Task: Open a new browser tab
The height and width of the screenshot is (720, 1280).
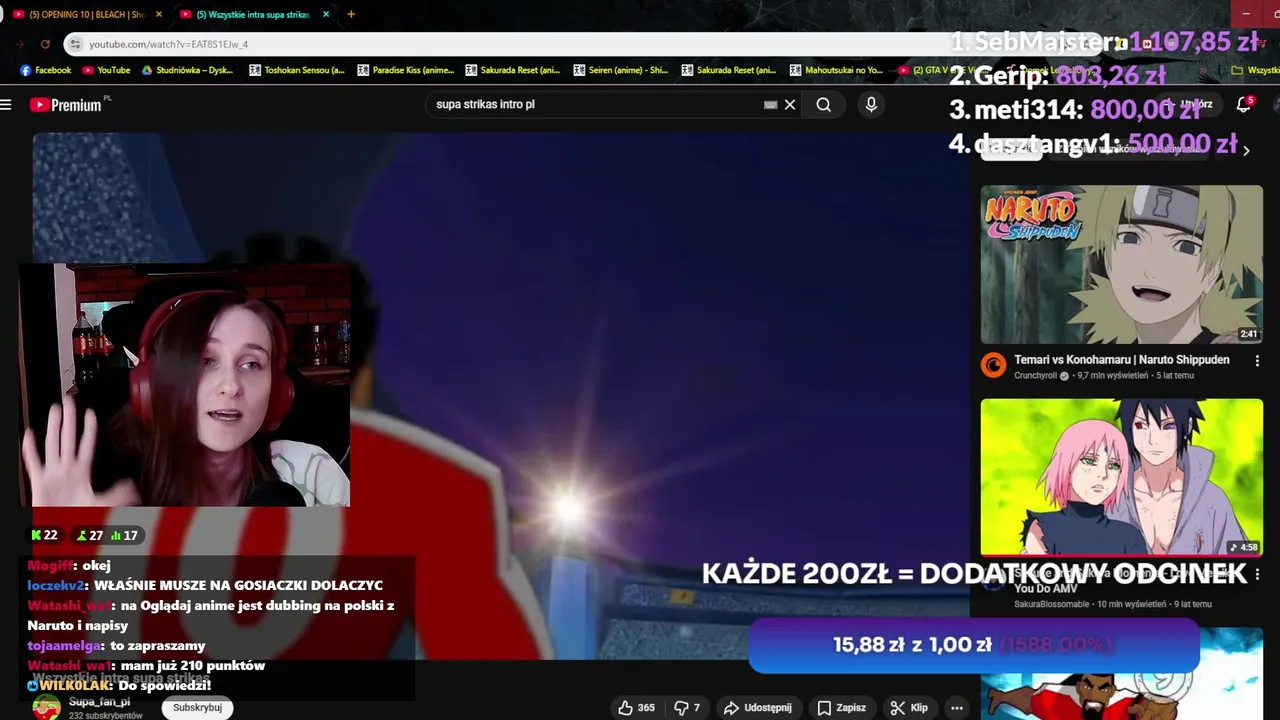Action: tap(350, 14)
